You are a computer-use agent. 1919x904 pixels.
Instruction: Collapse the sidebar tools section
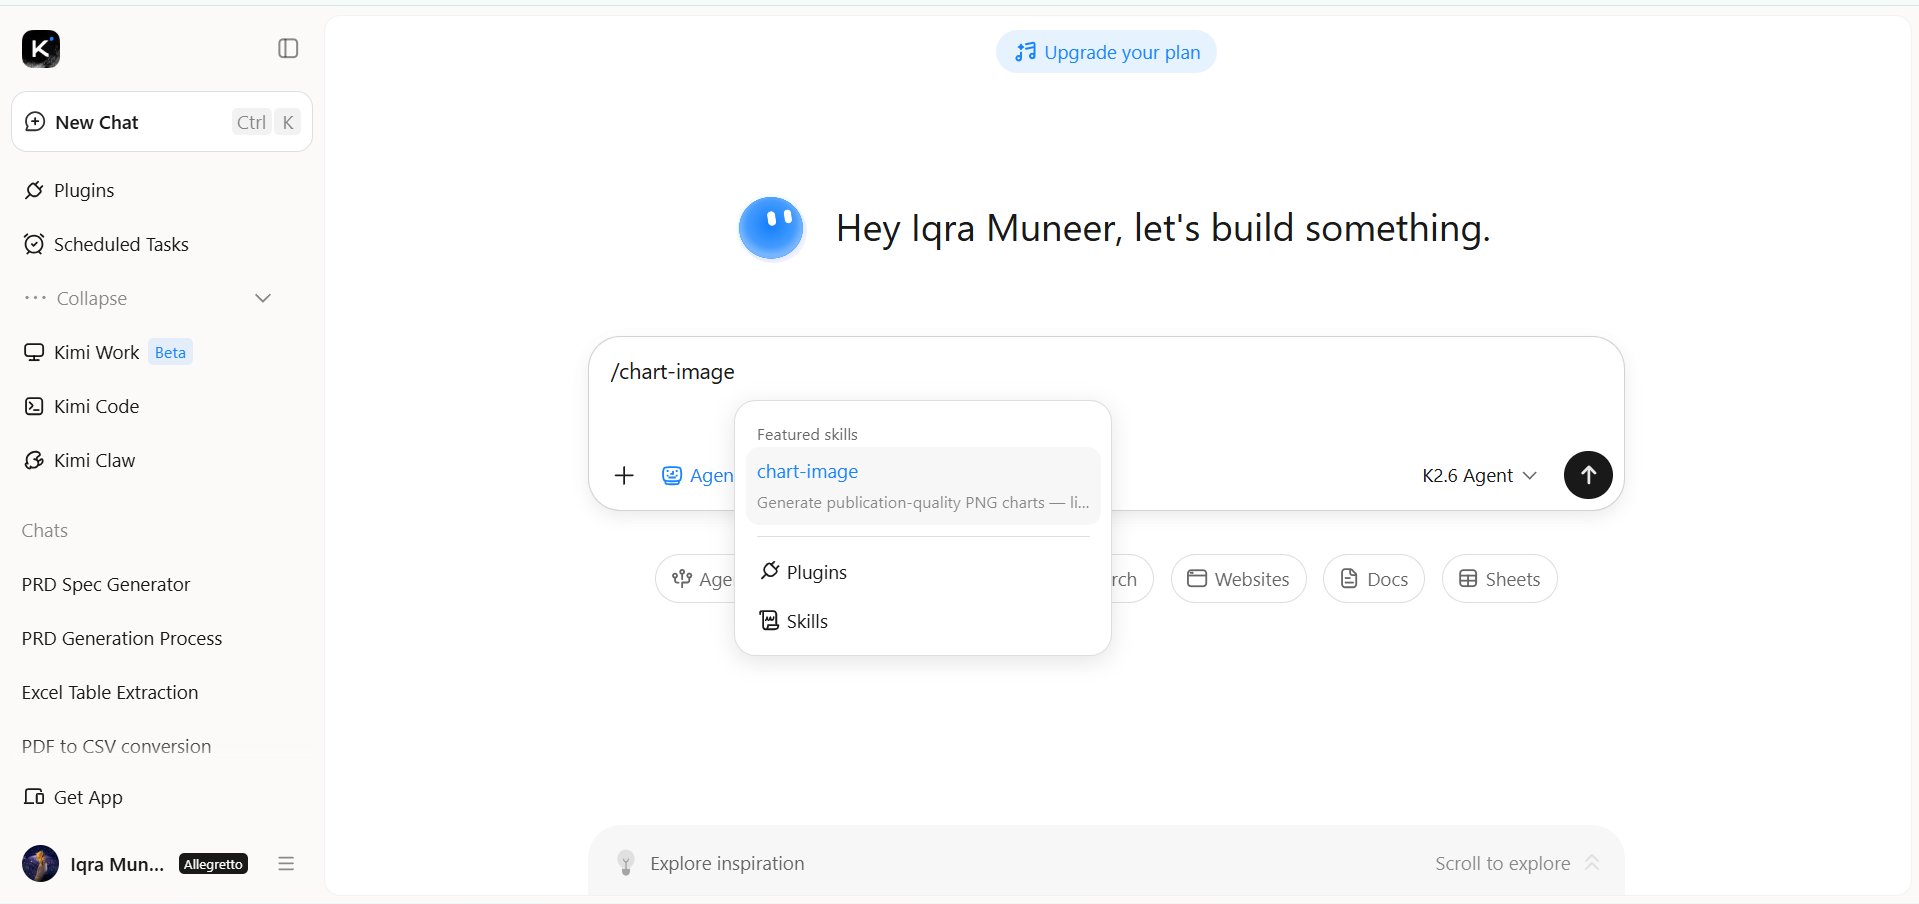coord(148,298)
